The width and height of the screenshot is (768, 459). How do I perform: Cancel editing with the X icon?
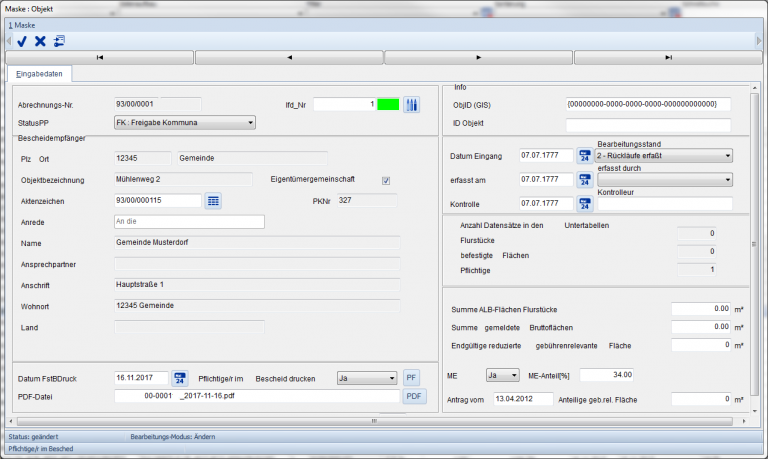point(40,42)
